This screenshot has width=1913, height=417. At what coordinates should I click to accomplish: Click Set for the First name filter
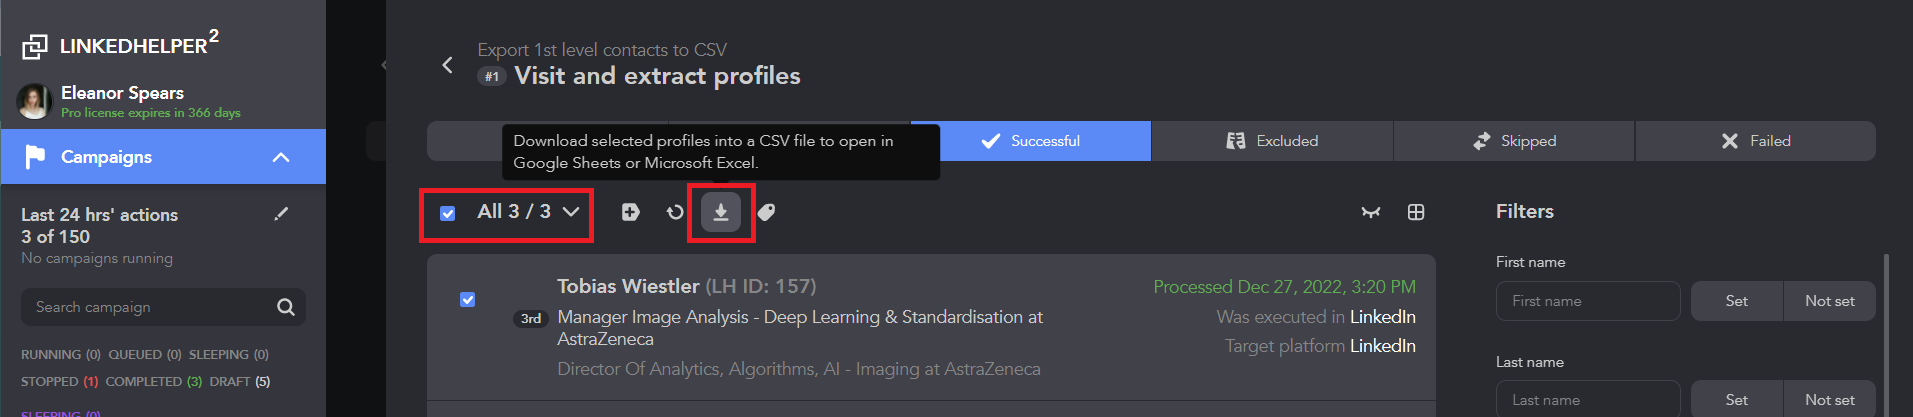pos(1736,301)
